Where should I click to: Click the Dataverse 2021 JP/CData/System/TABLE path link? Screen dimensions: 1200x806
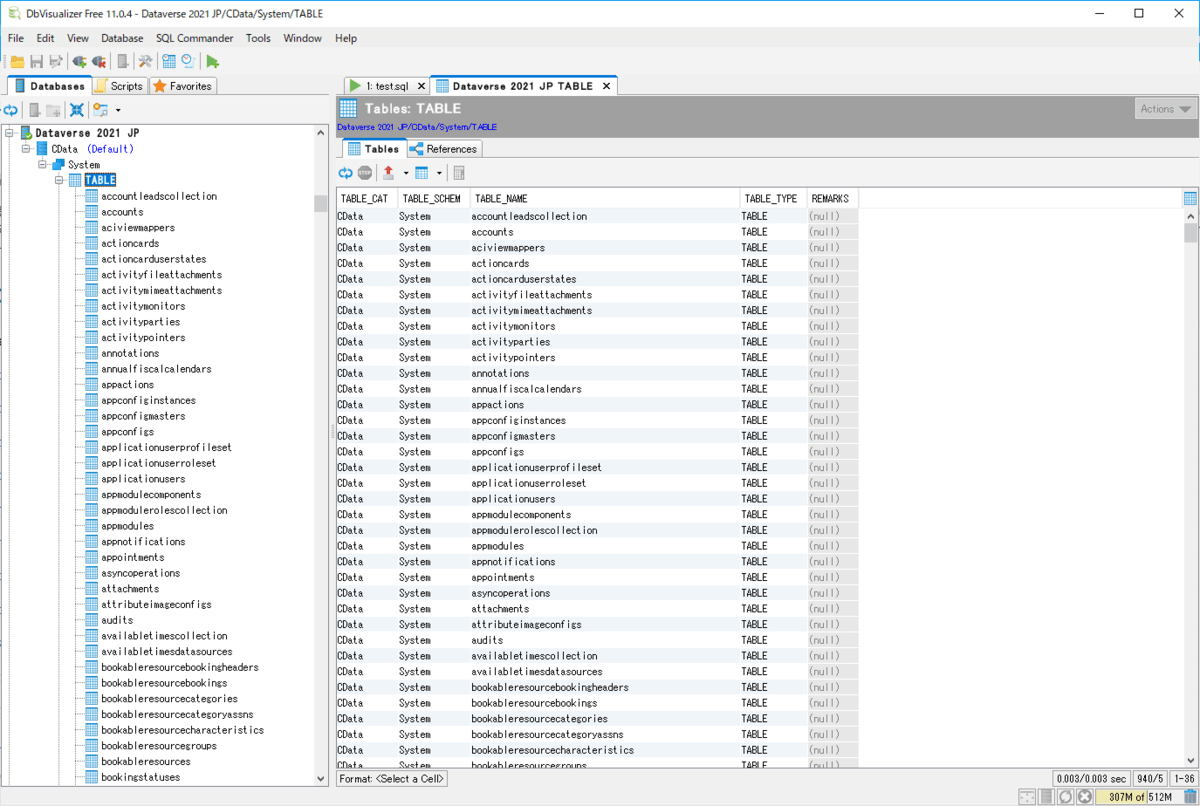[x=416, y=127]
